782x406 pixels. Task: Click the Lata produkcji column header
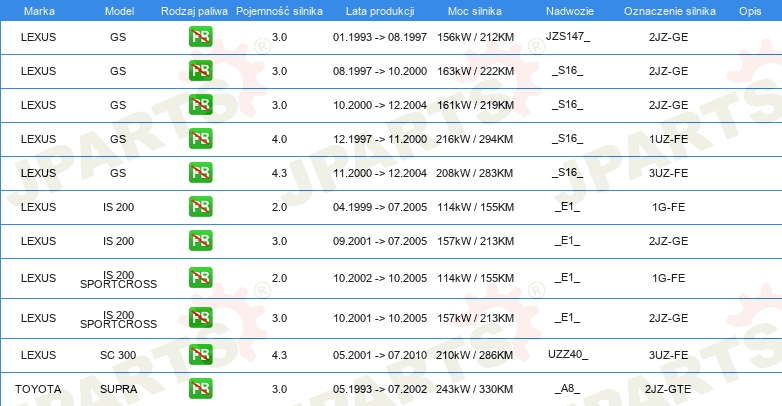(x=380, y=11)
